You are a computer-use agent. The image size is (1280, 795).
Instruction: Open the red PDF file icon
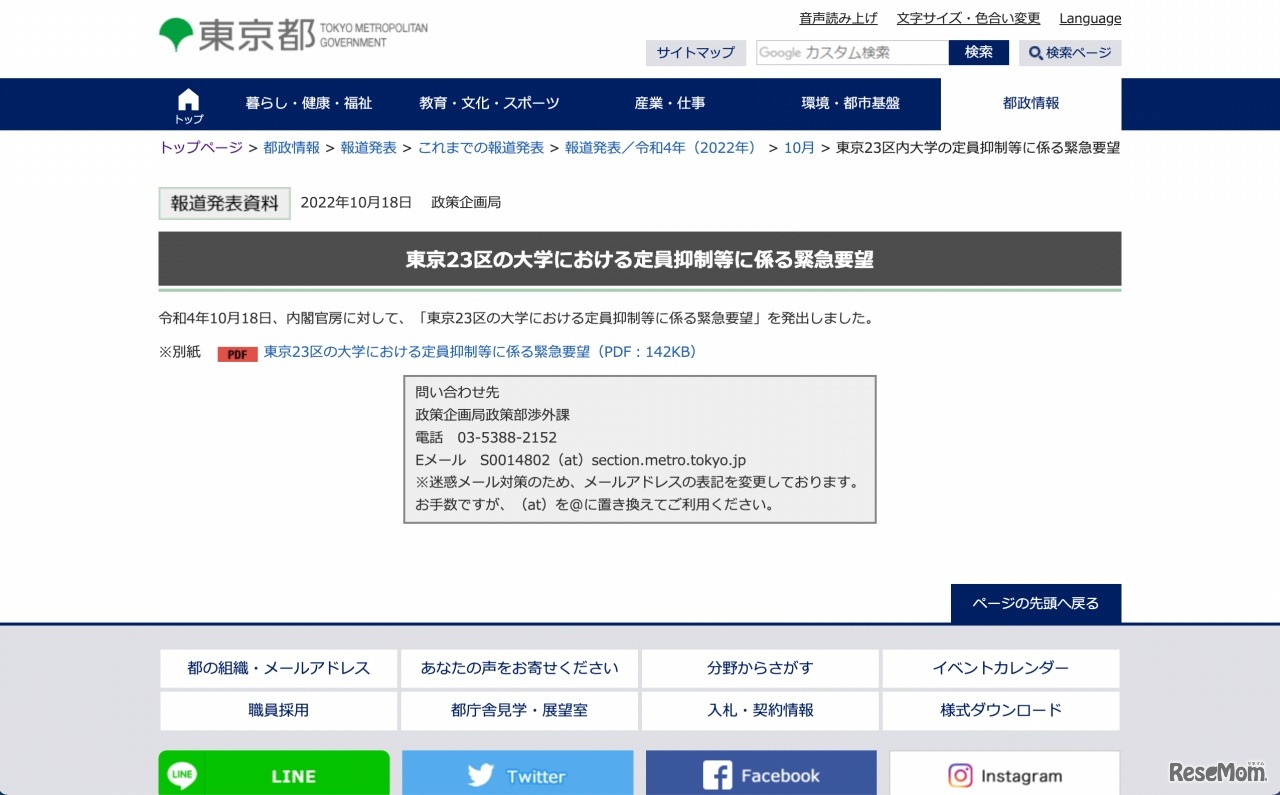pyautogui.click(x=237, y=354)
